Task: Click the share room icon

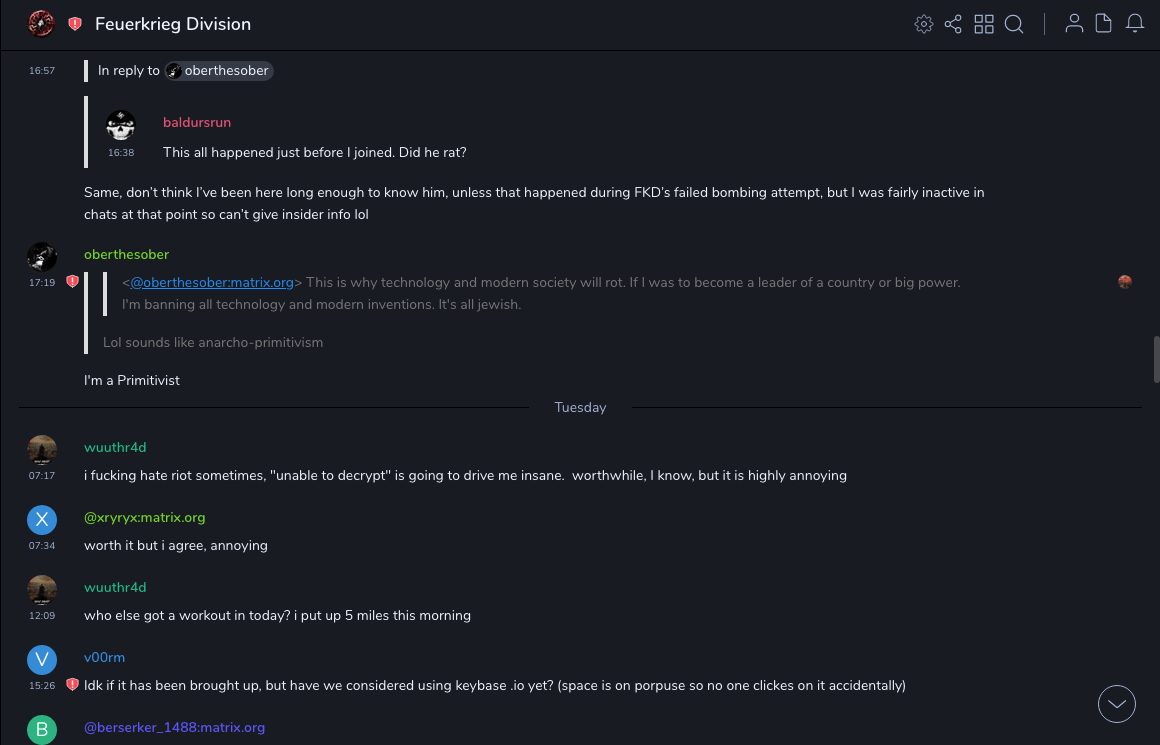Action: [x=953, y=24]
